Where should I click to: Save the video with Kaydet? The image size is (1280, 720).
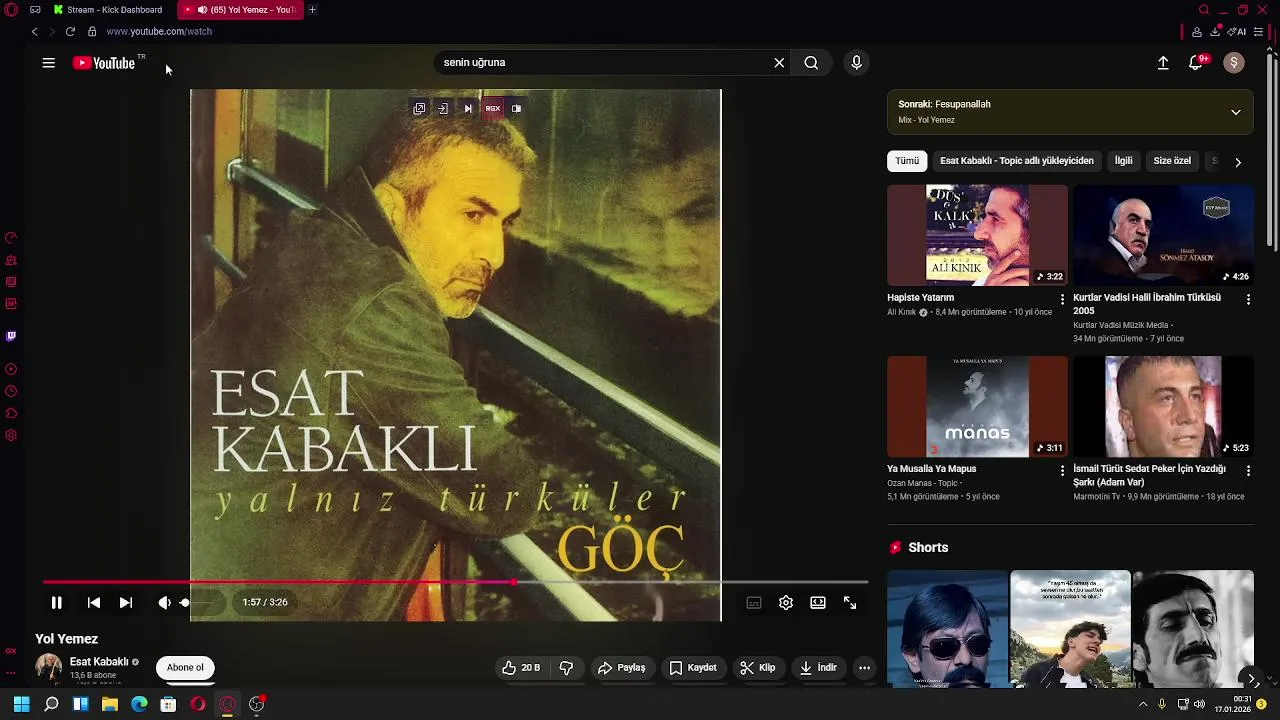pos(693,668)
